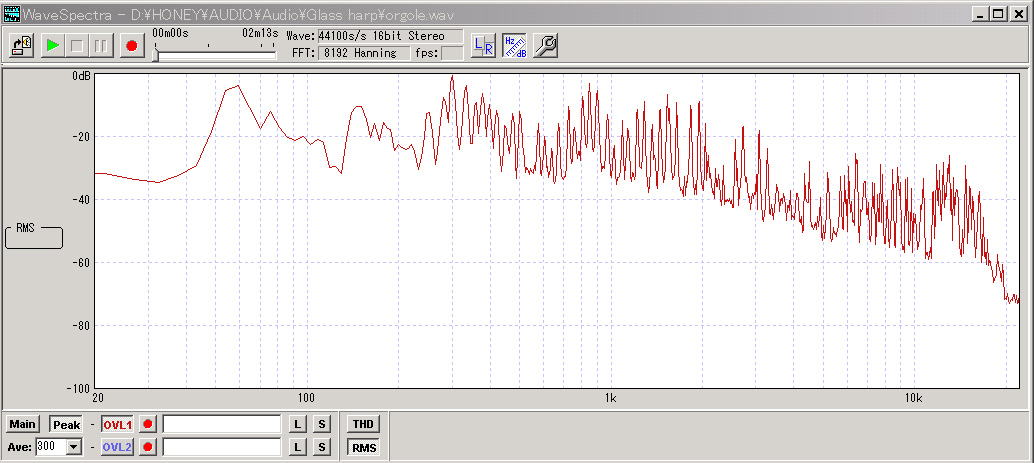
Task: Close the WaveSpectra window
Action: [x=1017, y=13]
